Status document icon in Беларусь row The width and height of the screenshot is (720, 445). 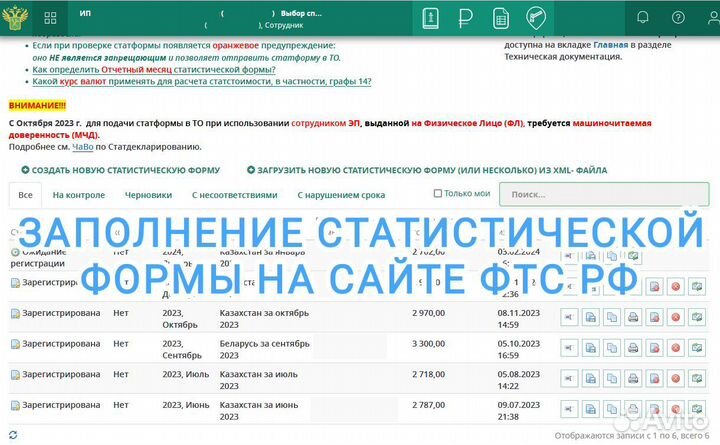click(x=15, y=344)
